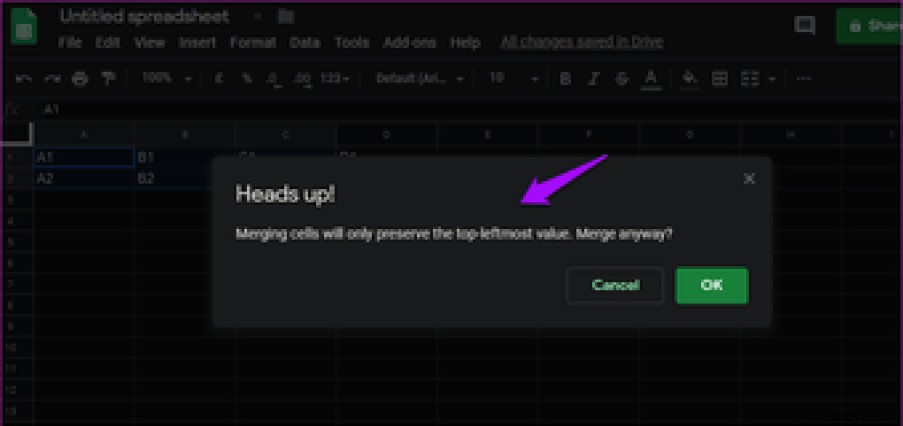
Task: Format as currency with the pound icon
Action: [x=219, y=78]
